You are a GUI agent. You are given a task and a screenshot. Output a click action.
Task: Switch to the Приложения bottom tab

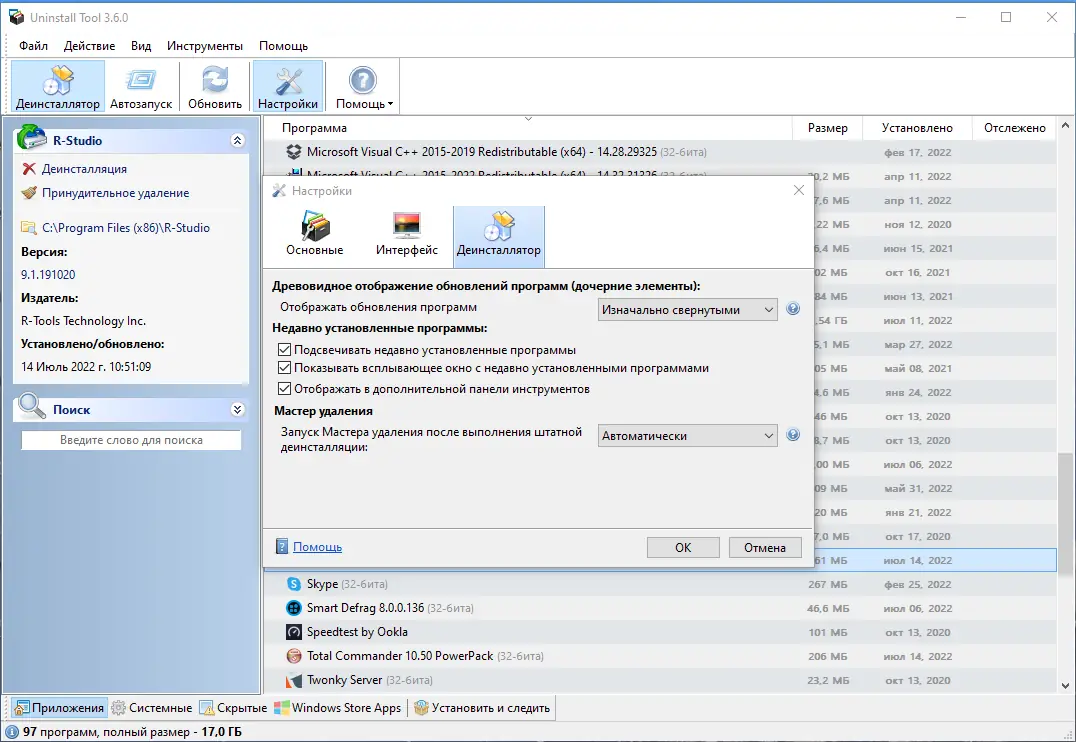pyautogui.click(x=59, y=708)
